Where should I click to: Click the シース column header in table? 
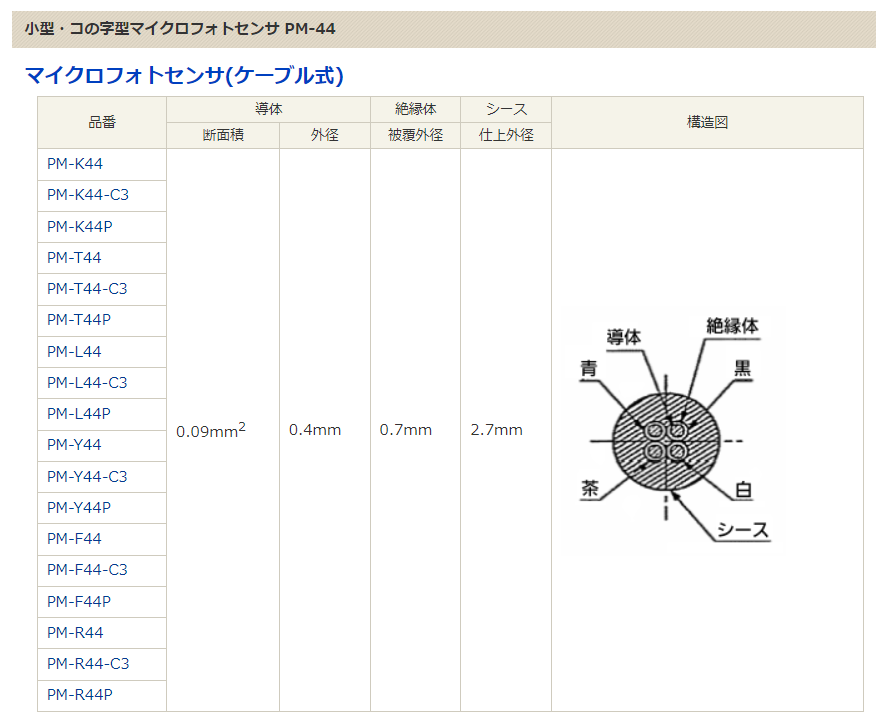[x=506, y=109]
